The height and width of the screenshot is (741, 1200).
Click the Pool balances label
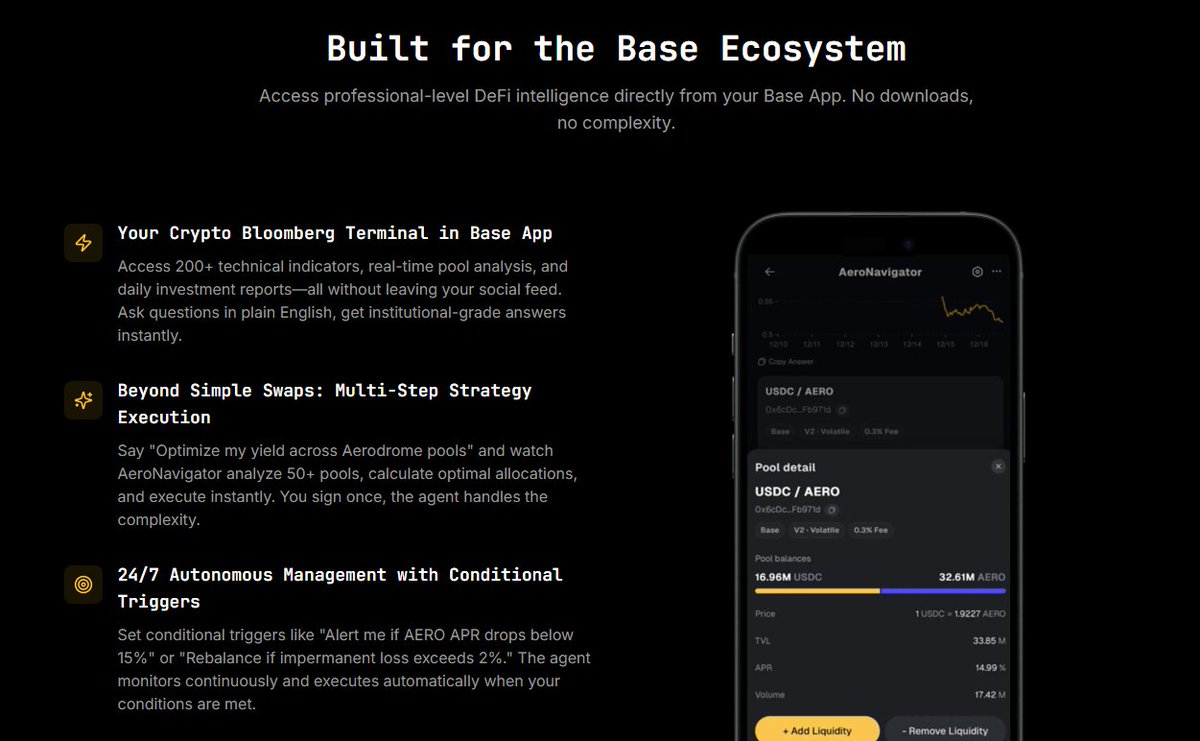[783, 558]
